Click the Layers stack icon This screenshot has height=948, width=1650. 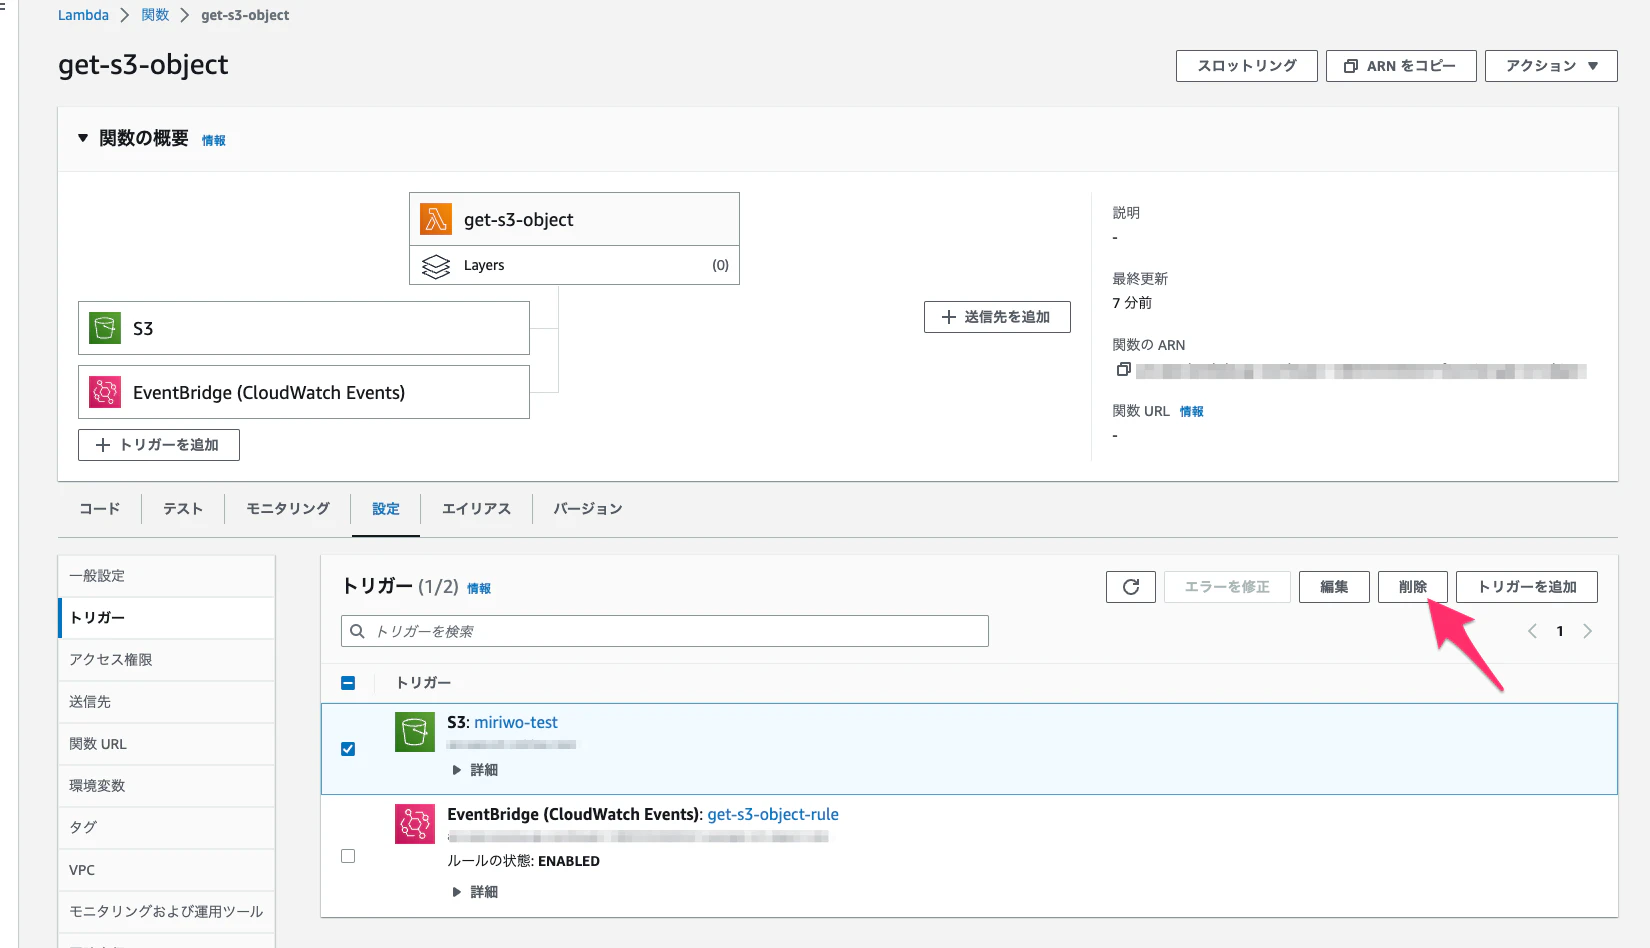pyautogui.click(x=436, y=266)
